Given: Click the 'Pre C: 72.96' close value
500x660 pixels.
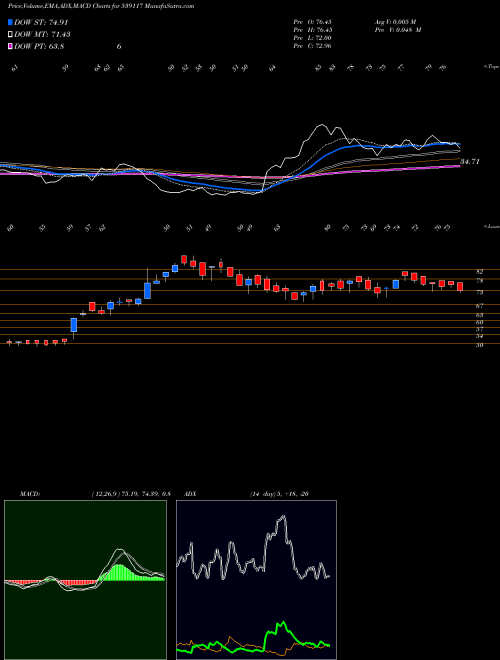Looking at the screenshot, I should coord(312,46).
